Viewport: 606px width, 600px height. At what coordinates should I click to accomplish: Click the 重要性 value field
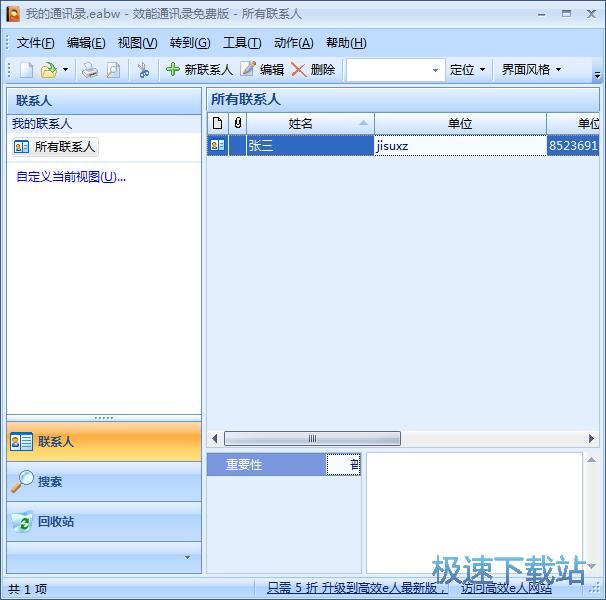point(344,464)
